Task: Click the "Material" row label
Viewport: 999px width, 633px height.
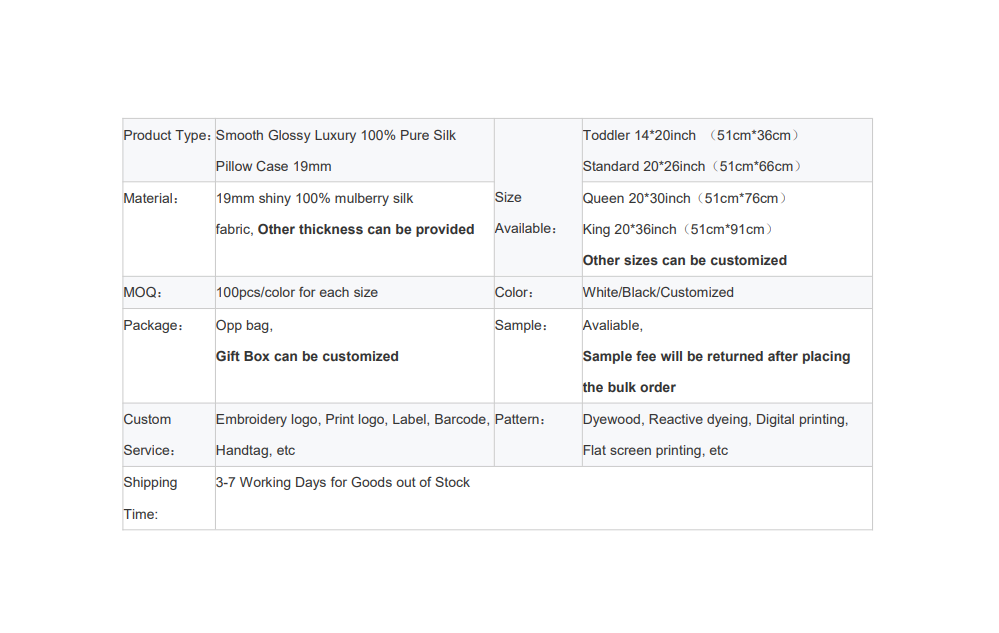Action: tap(151, 199)
